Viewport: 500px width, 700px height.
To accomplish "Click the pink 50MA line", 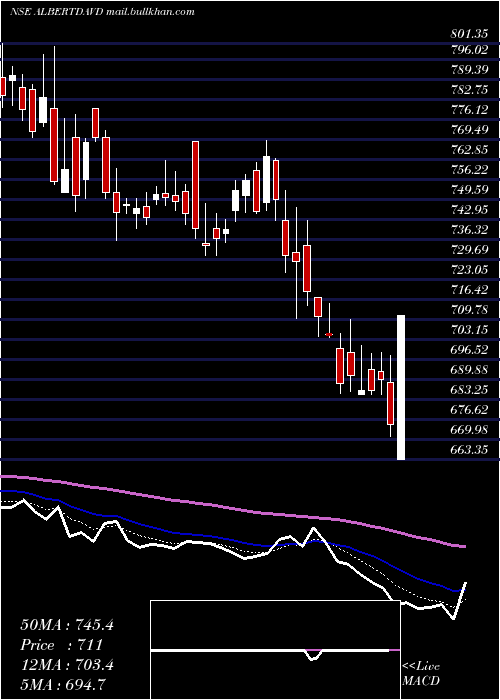I will pyautogui.click(x=232, y=509).
